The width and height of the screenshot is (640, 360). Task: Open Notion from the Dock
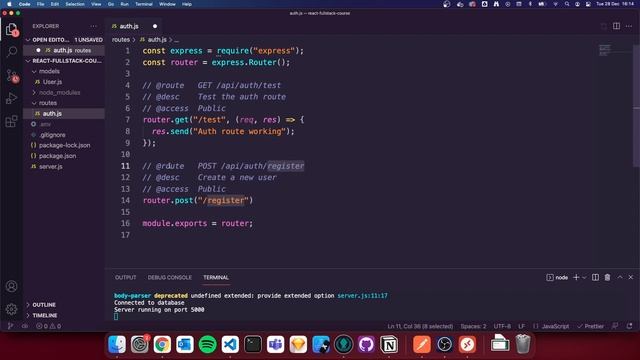(x=389, y=344)
